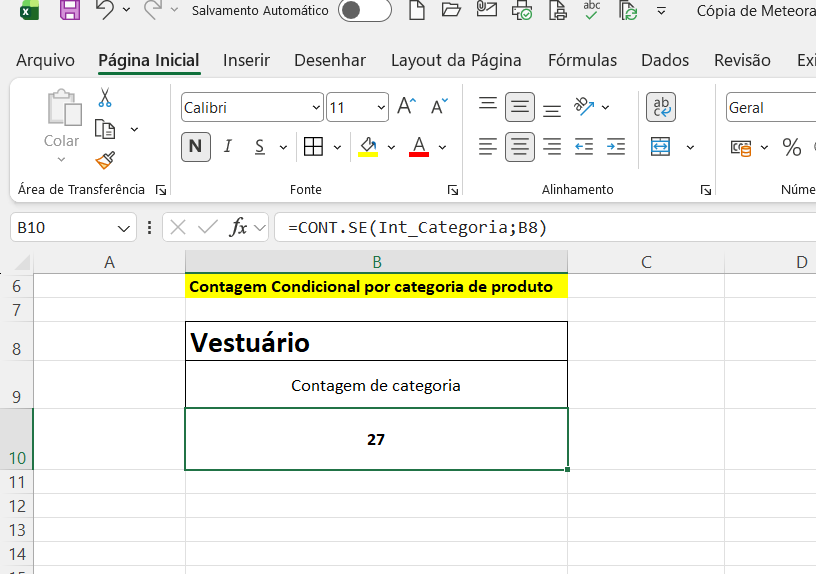Expand the copy options arrow
The height and width of the screenshot is (574, 816).
click(134, 129)
